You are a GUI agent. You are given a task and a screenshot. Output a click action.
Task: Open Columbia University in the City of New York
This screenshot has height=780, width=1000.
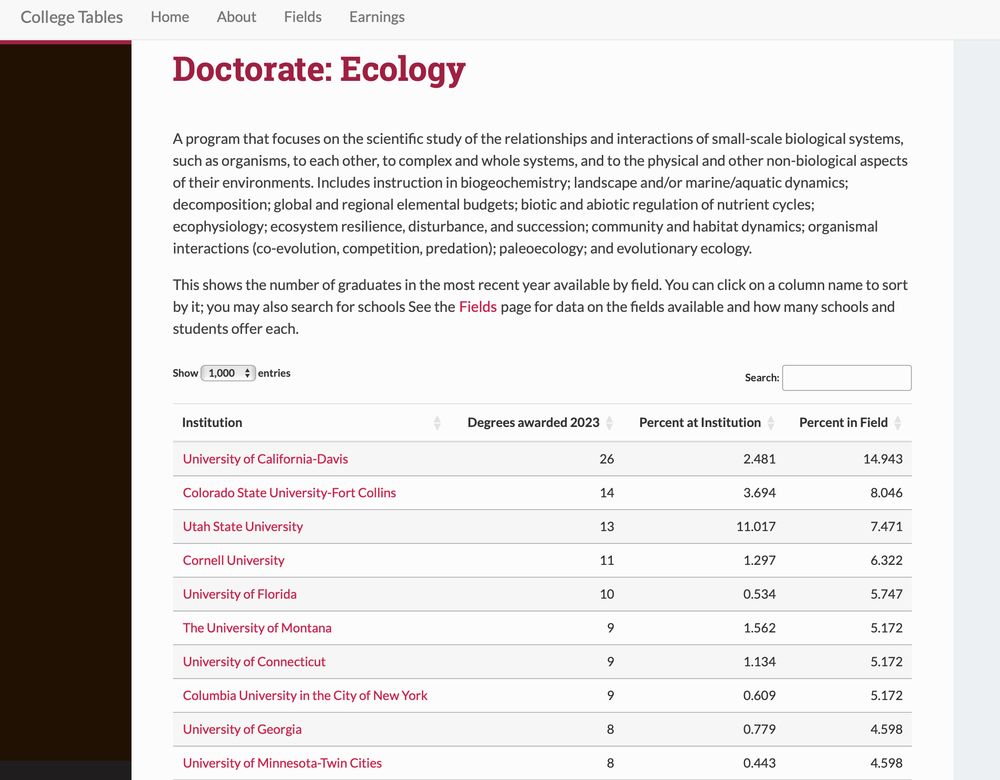point(305,696)
